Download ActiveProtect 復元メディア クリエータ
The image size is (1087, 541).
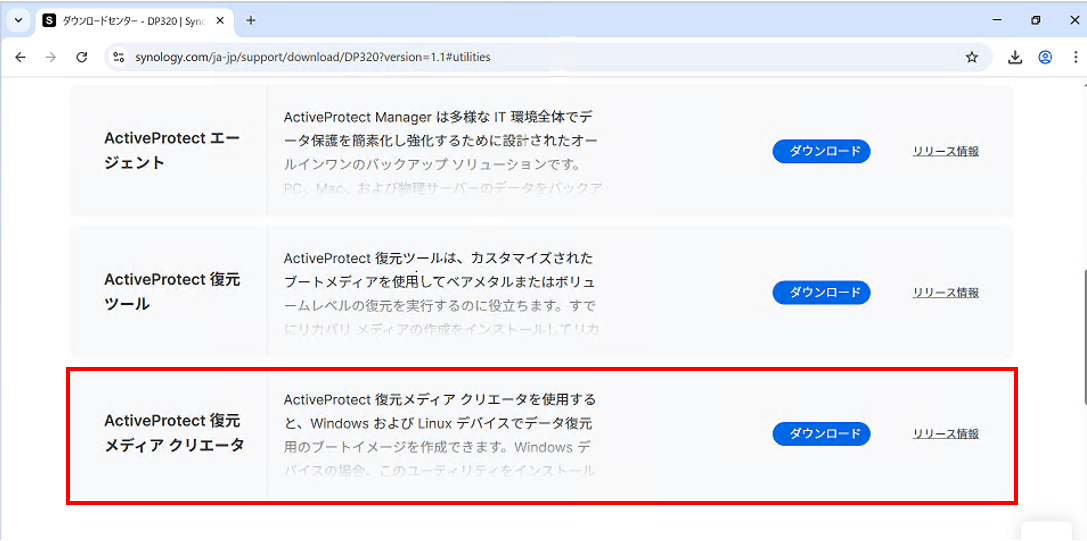tap(821, 434)
